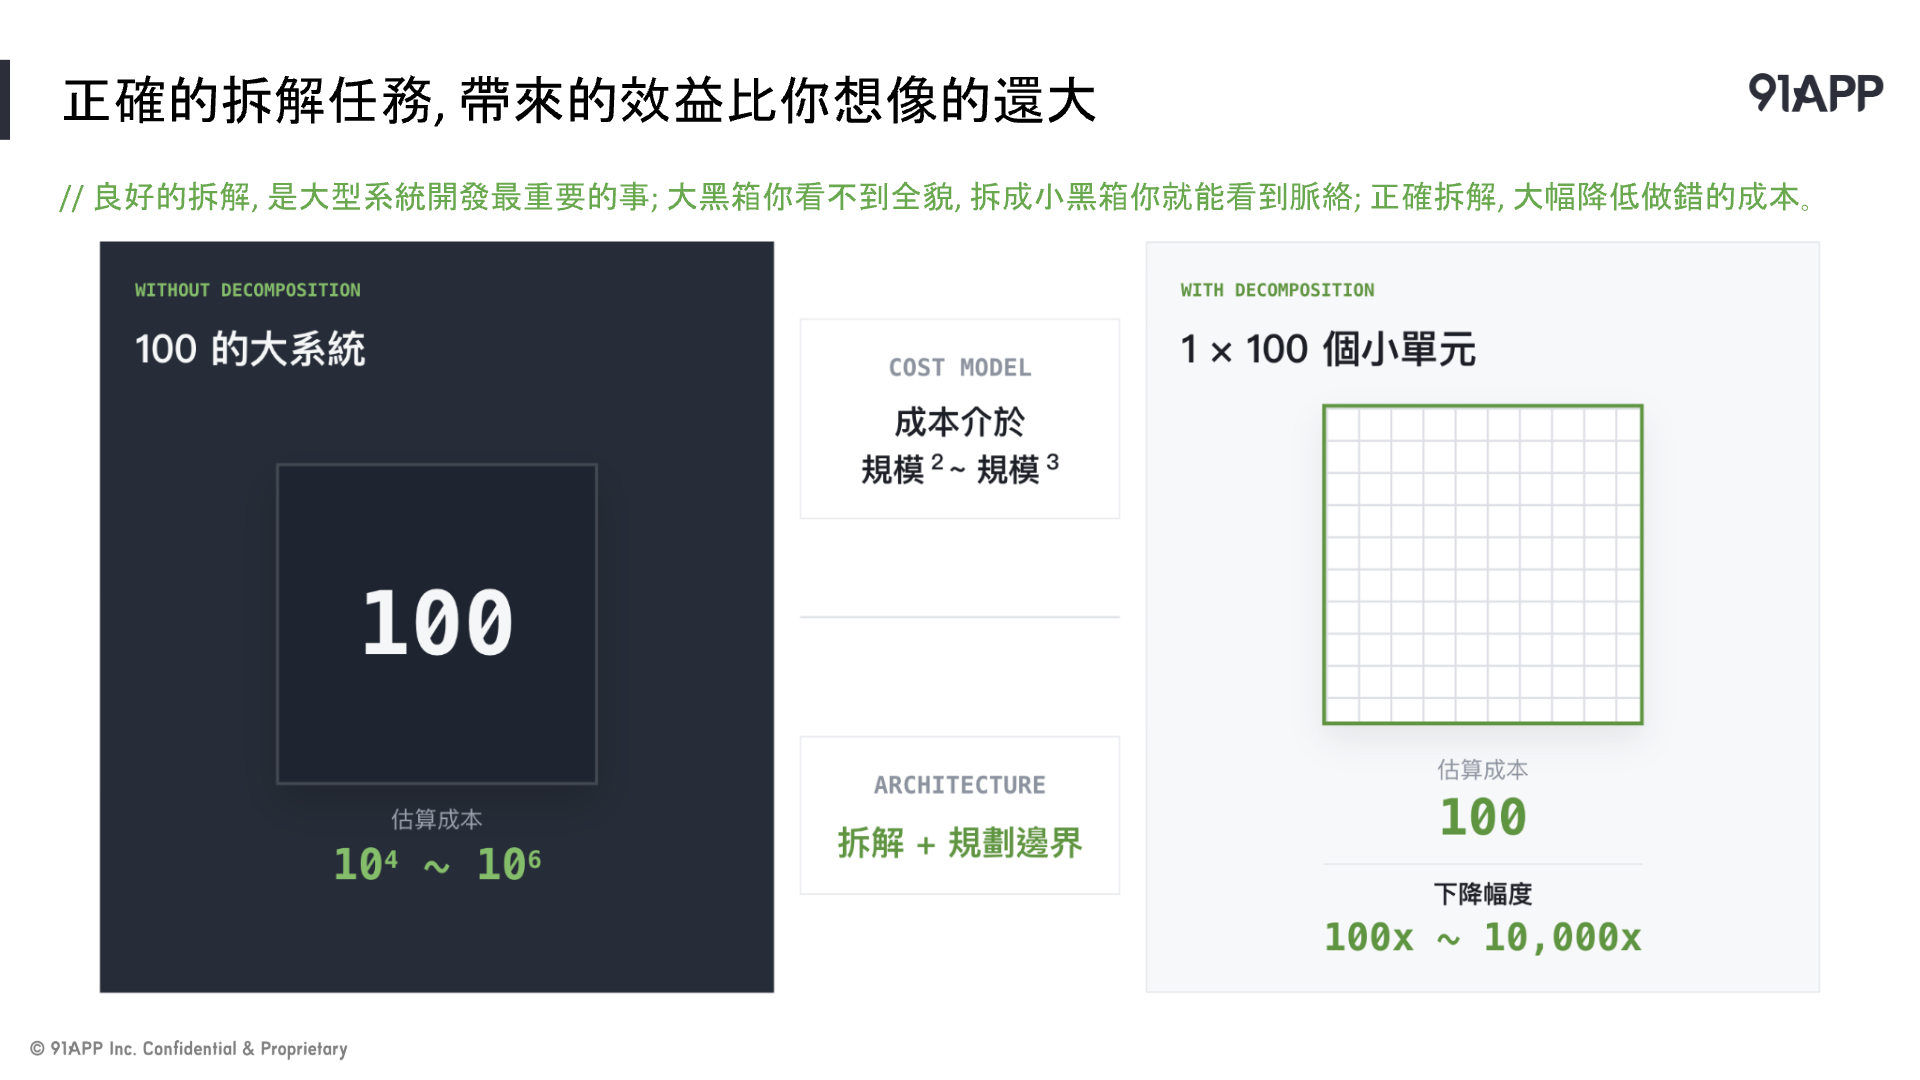Click the '估算成本' label in the dark panel
Screen dimensions: 1920x1080
(x=437, y=820)
